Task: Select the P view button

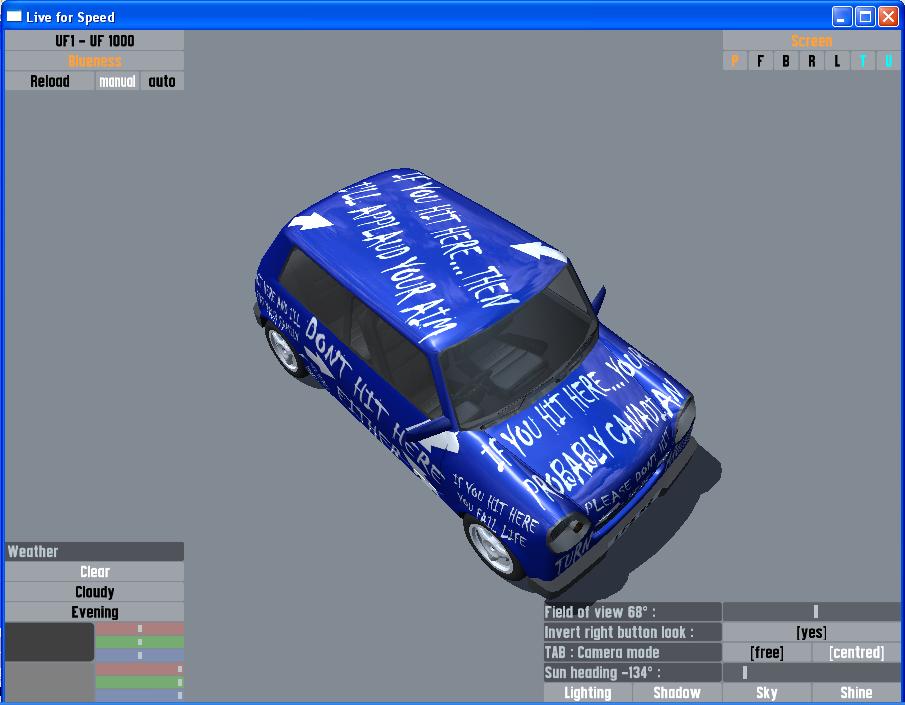Action: pos(735,61)
